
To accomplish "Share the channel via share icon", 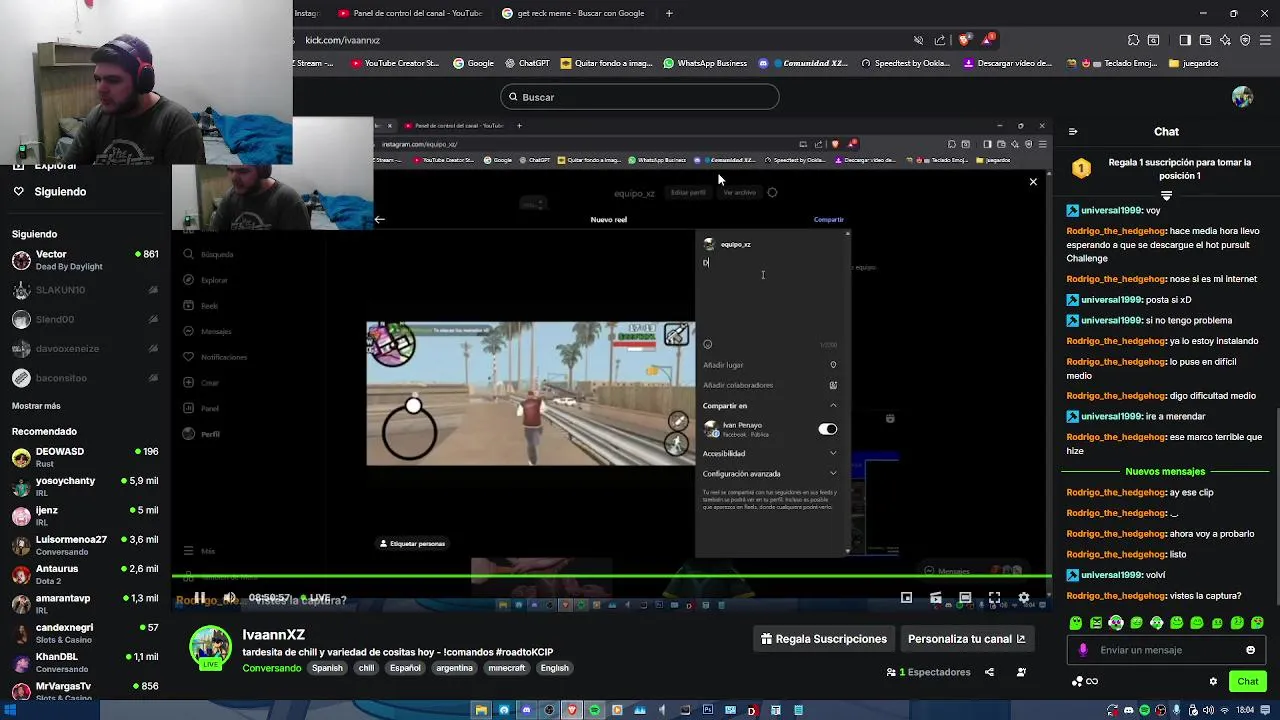I will (x=989, y=672).
